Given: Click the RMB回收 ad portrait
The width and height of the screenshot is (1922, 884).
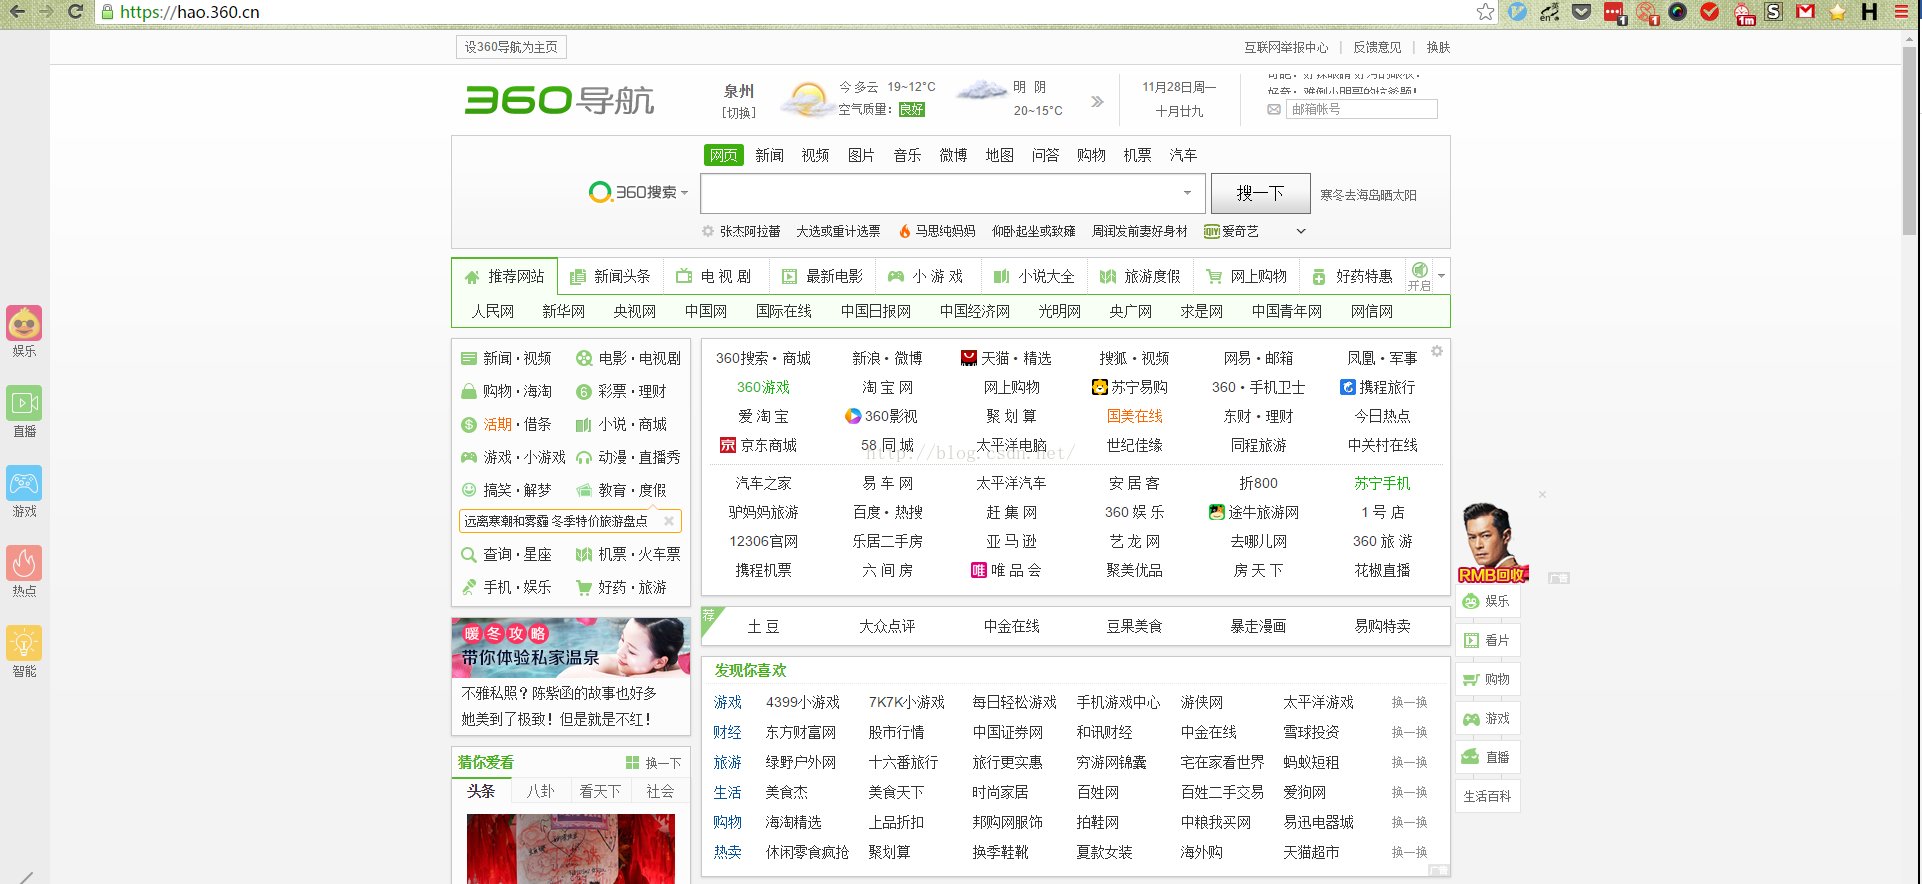Looking at the screenshot, I should click(1491, 544).
